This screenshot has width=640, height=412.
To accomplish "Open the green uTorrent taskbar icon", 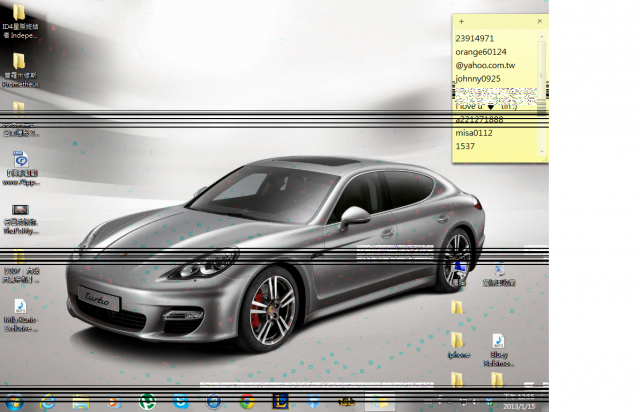I will pos(147,402).
